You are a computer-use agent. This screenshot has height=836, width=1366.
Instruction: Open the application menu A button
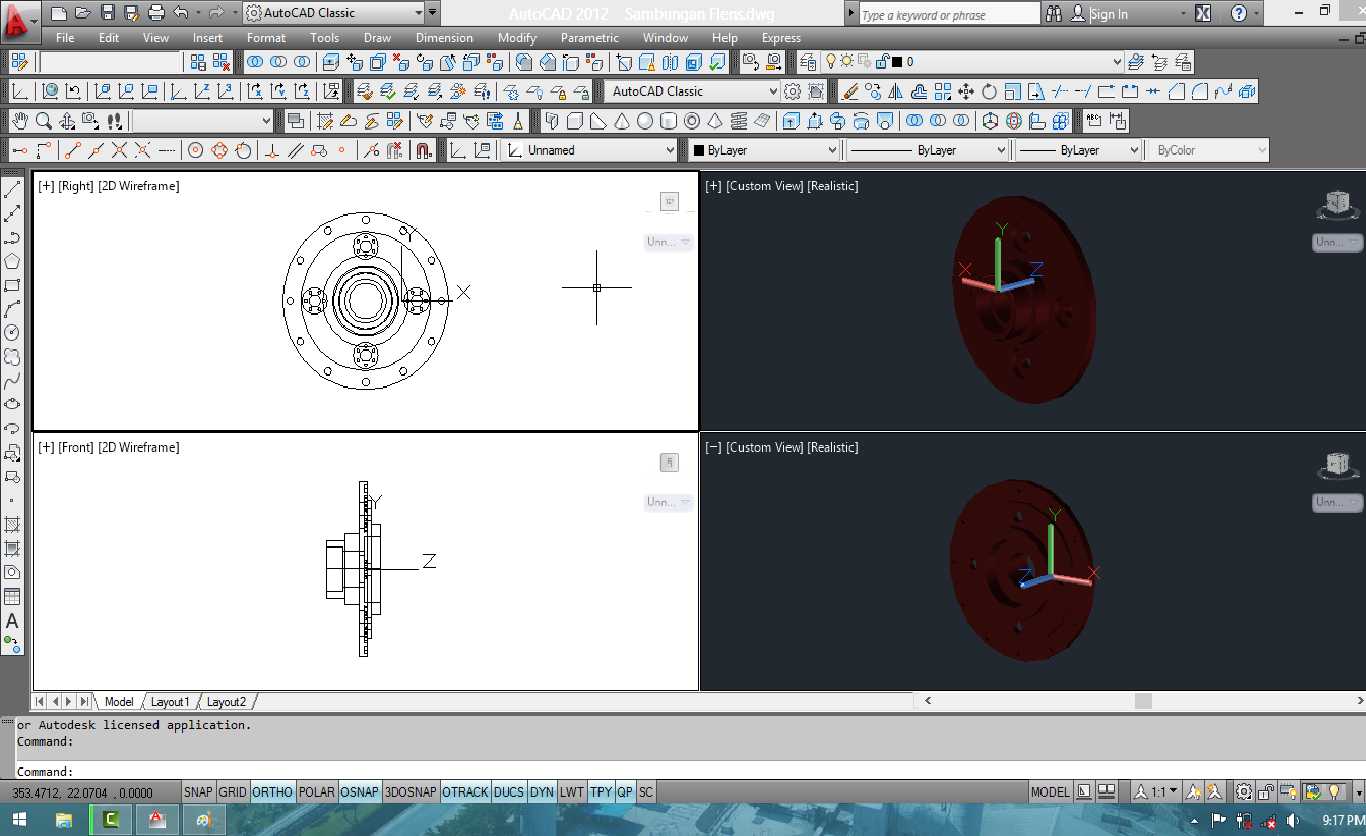point(19,20)
